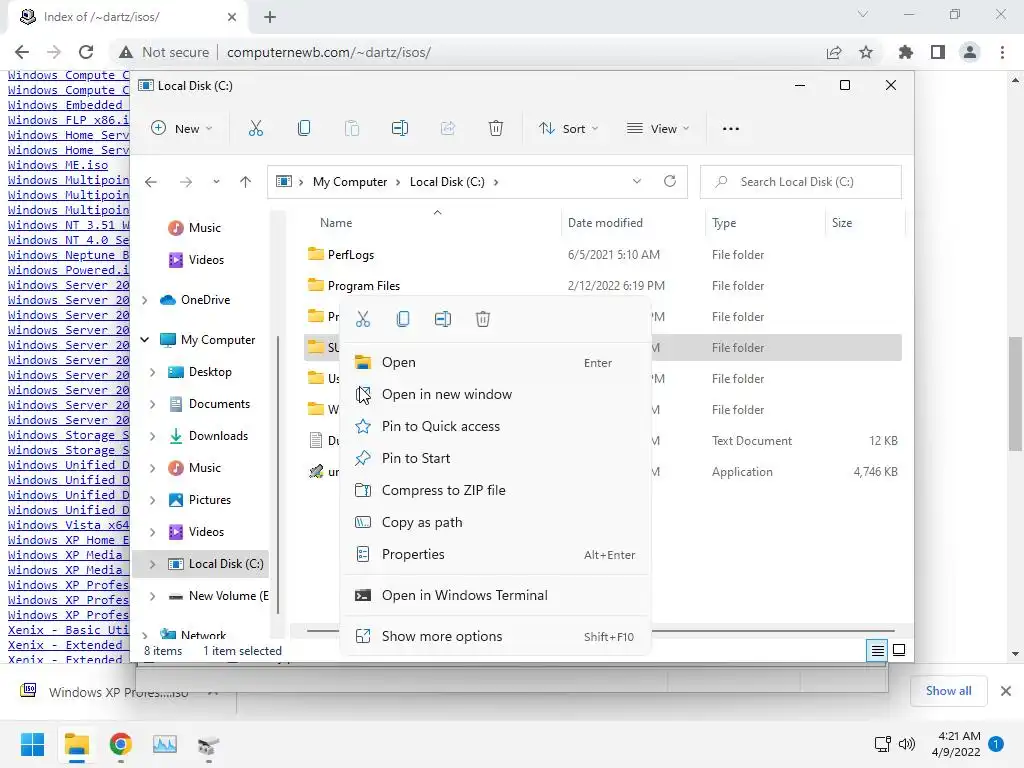
Task: Open Chrome extensions puzzle icon
Action: click(905, 52)
